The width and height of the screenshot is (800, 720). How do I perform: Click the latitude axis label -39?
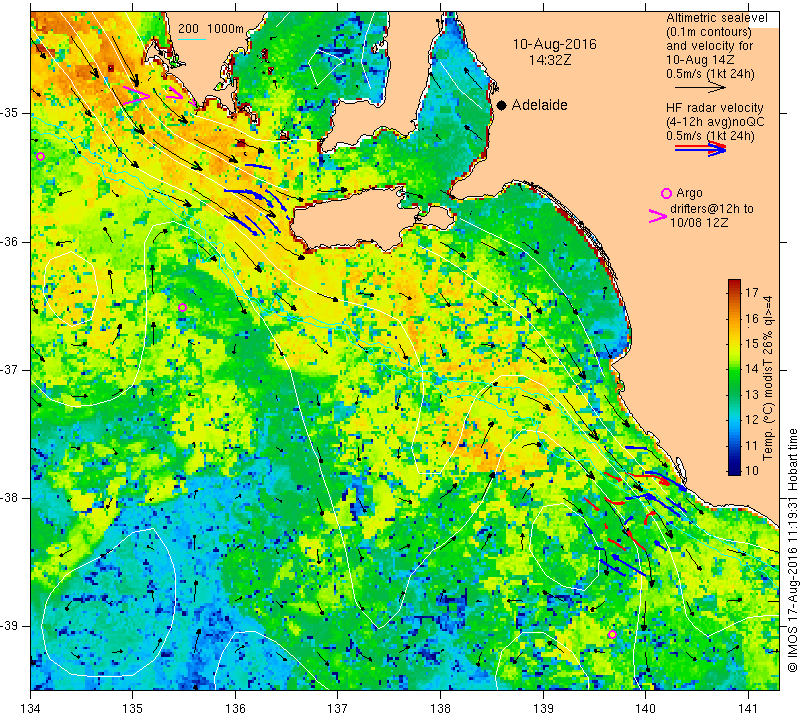[9, 626]
